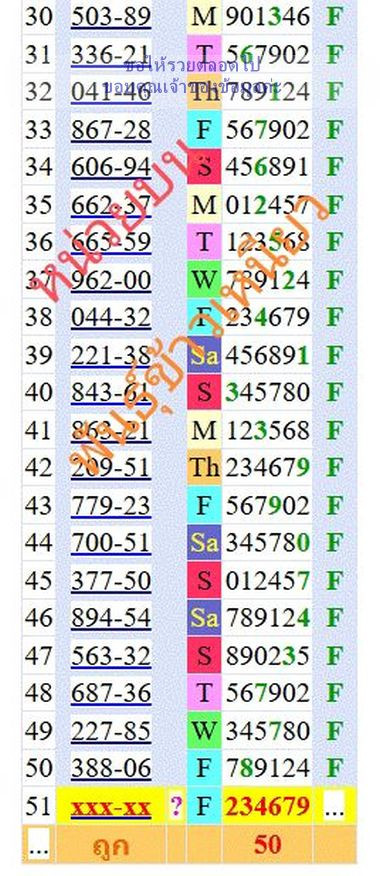Click the purple question mark cell

(176, 806)
